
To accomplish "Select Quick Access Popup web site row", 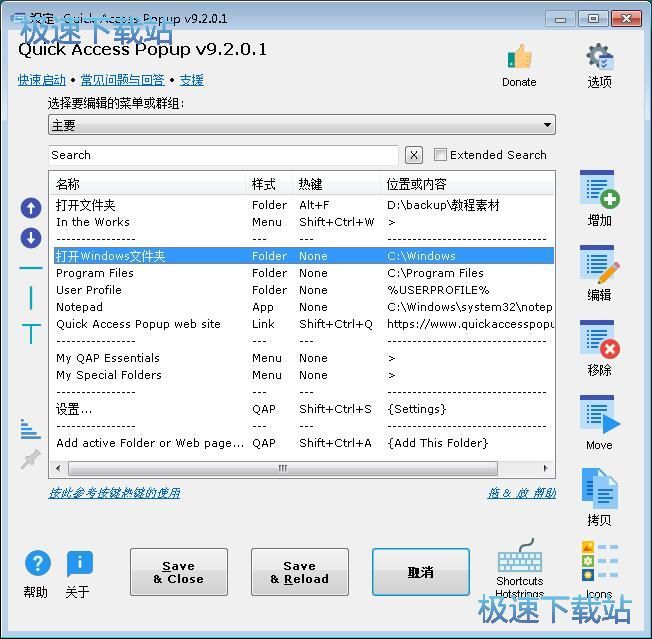I will coord(304,324).
